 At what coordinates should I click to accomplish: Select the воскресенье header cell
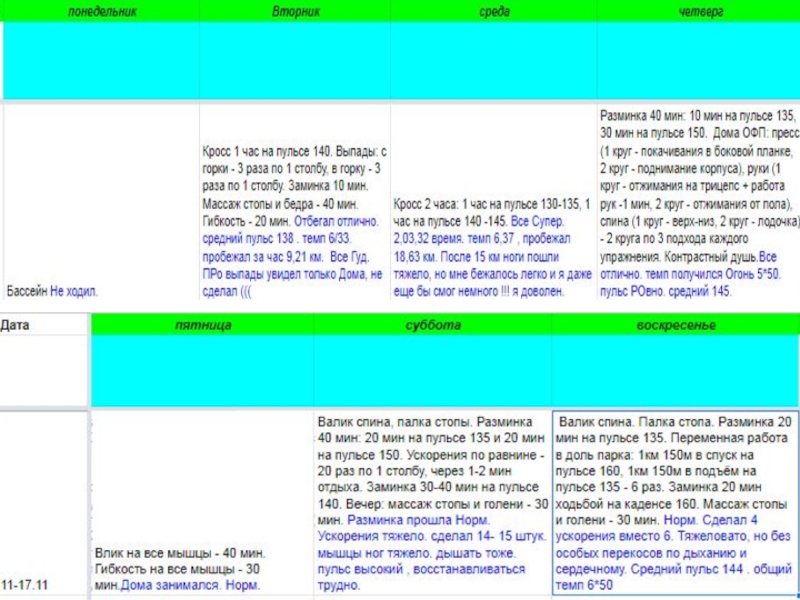(x=675, y=325)
